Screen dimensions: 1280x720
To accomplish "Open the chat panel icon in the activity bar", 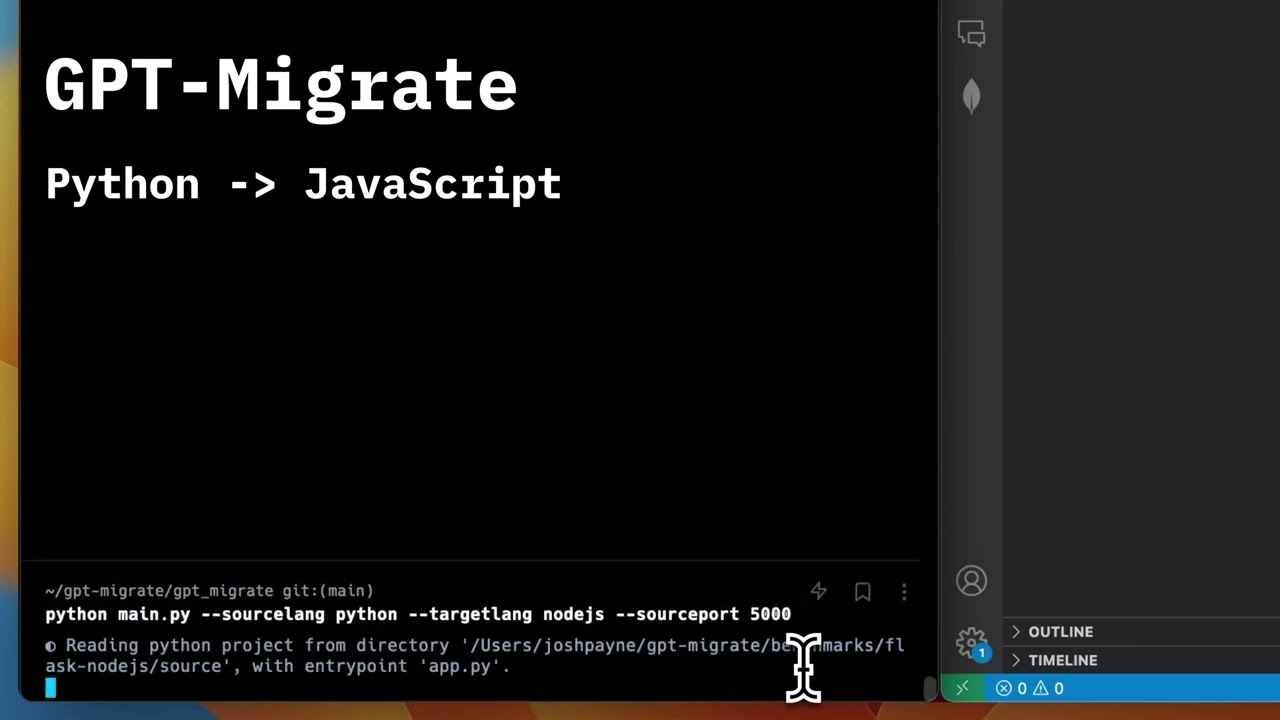I will tap(971, 34).
